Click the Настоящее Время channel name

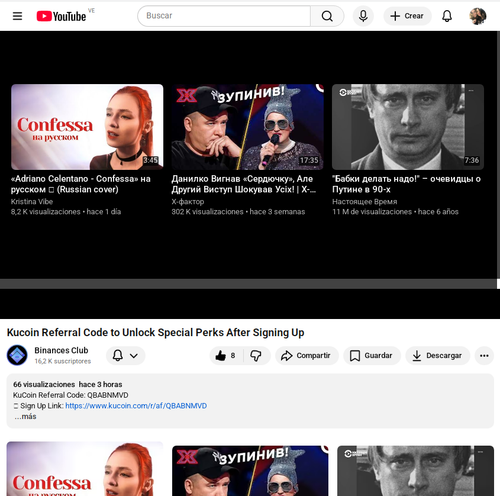point(364,202)
